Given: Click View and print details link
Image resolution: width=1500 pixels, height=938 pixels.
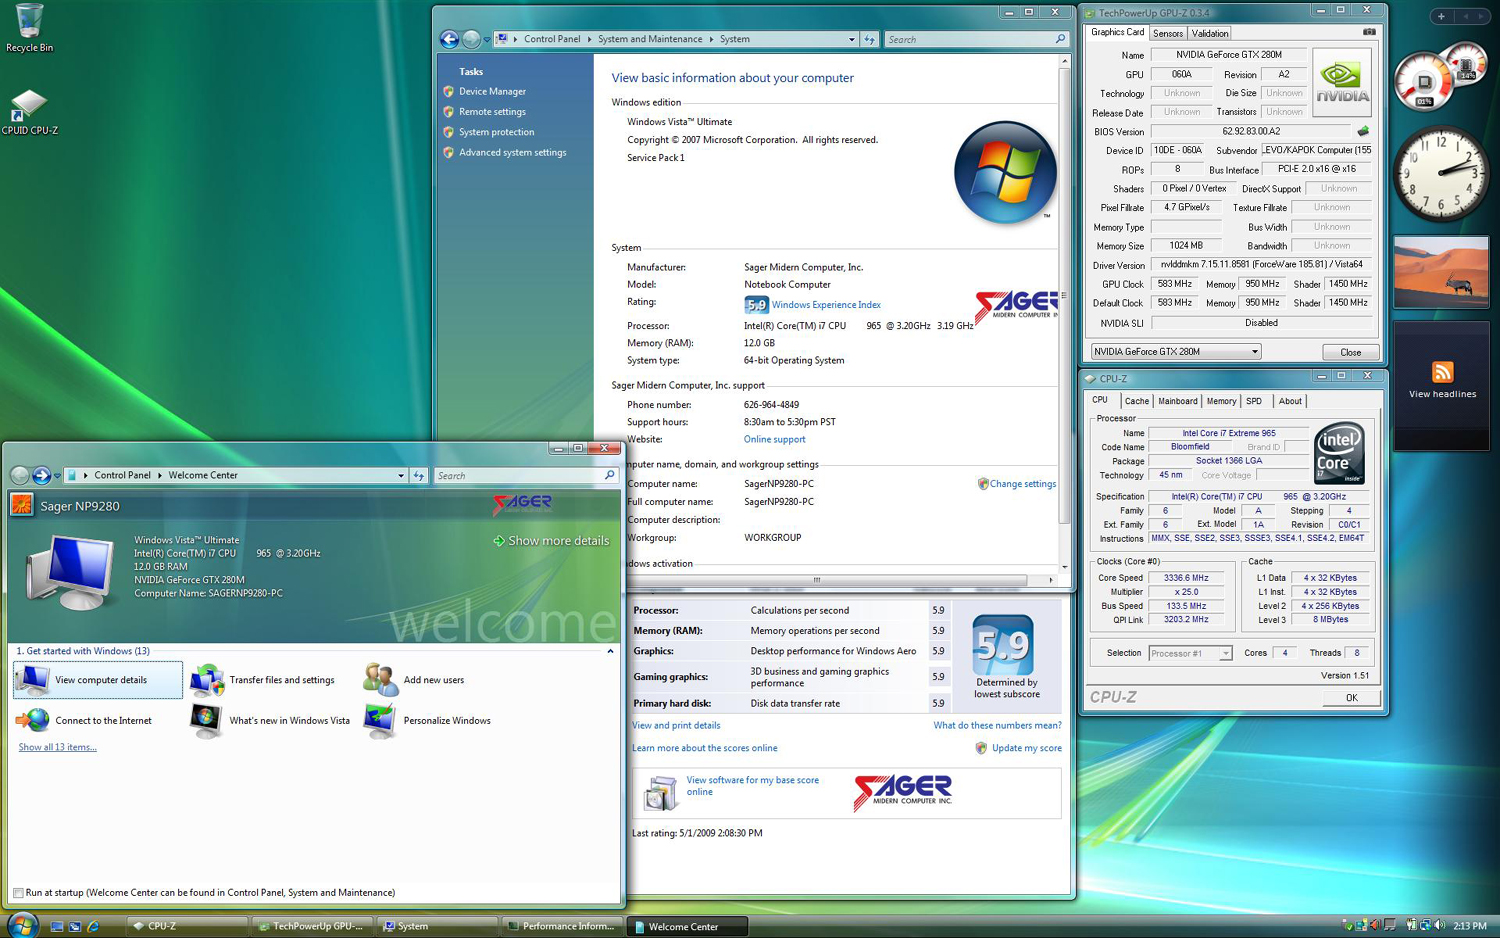Looking at the screenshot, I should pyautogui.click(x=676, y=725).
